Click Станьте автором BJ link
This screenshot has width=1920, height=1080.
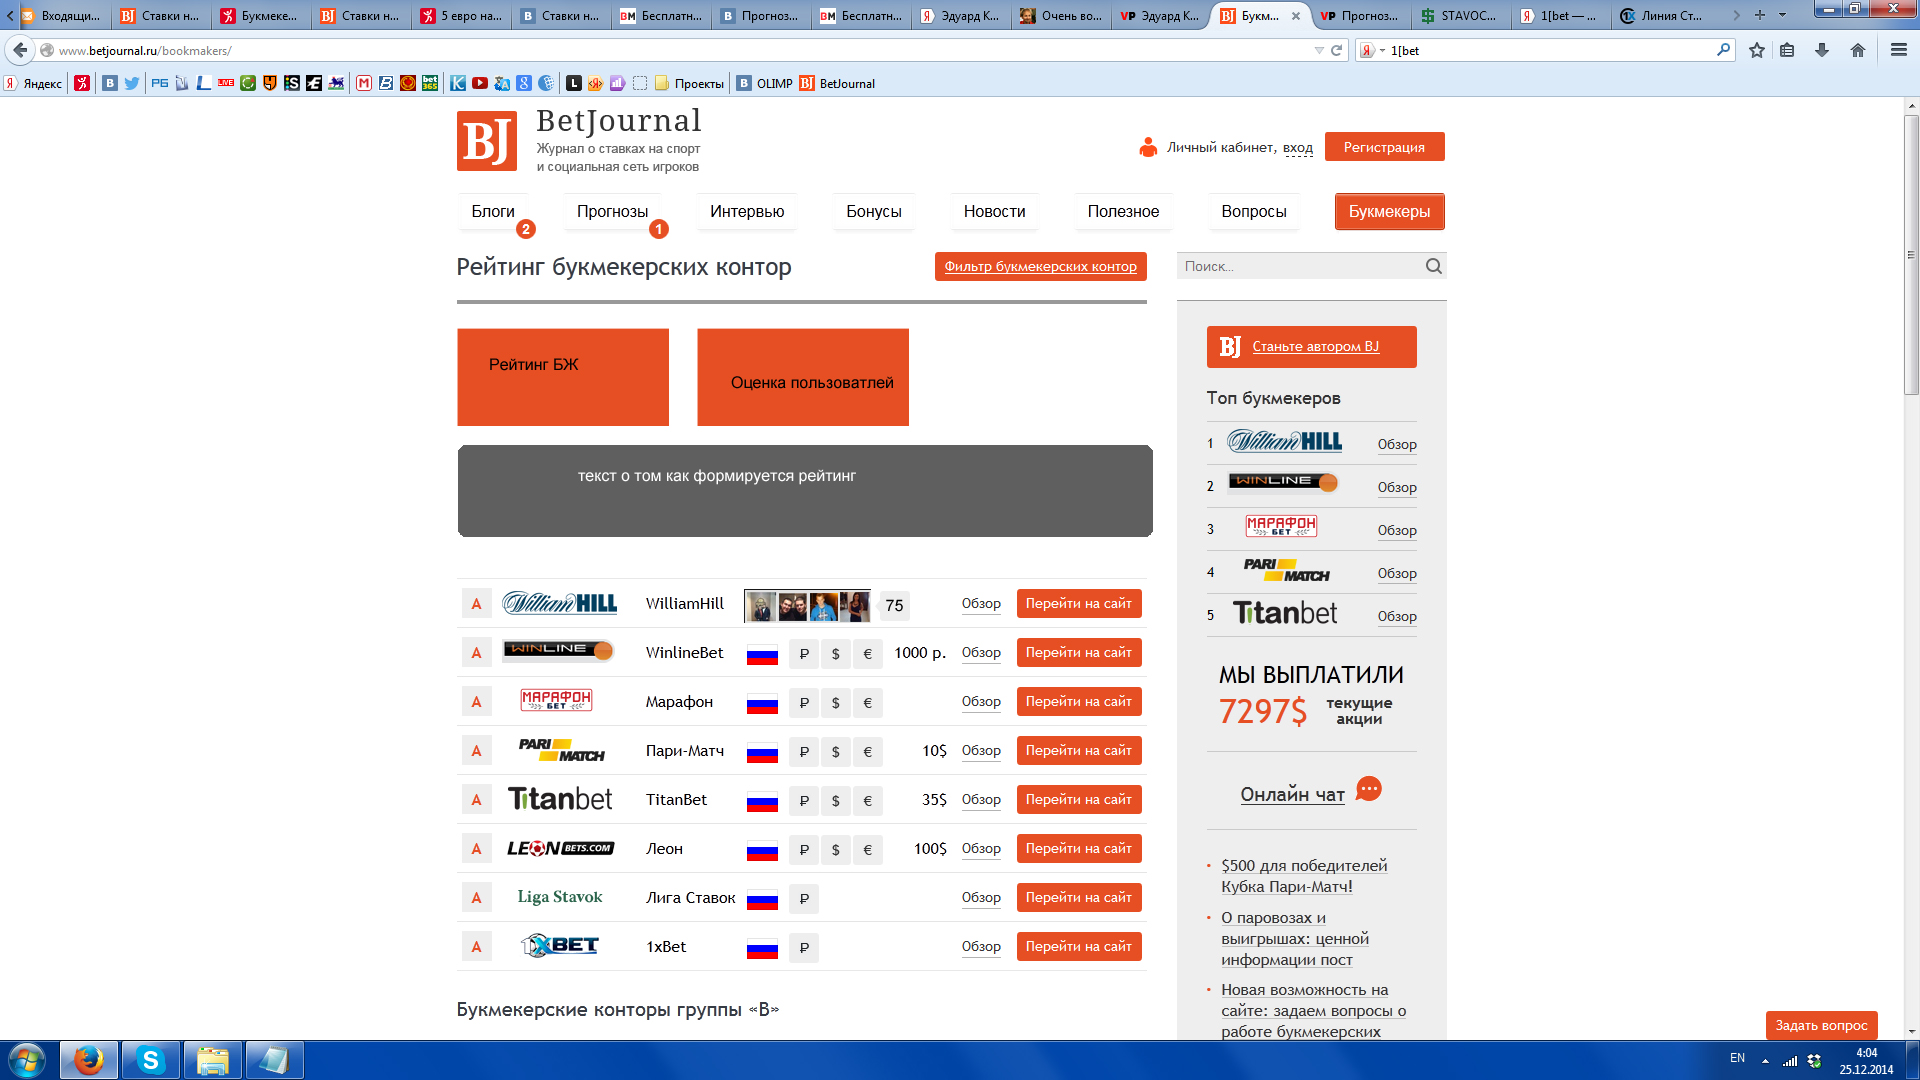pyautogui.click(x=1315, y=346)
